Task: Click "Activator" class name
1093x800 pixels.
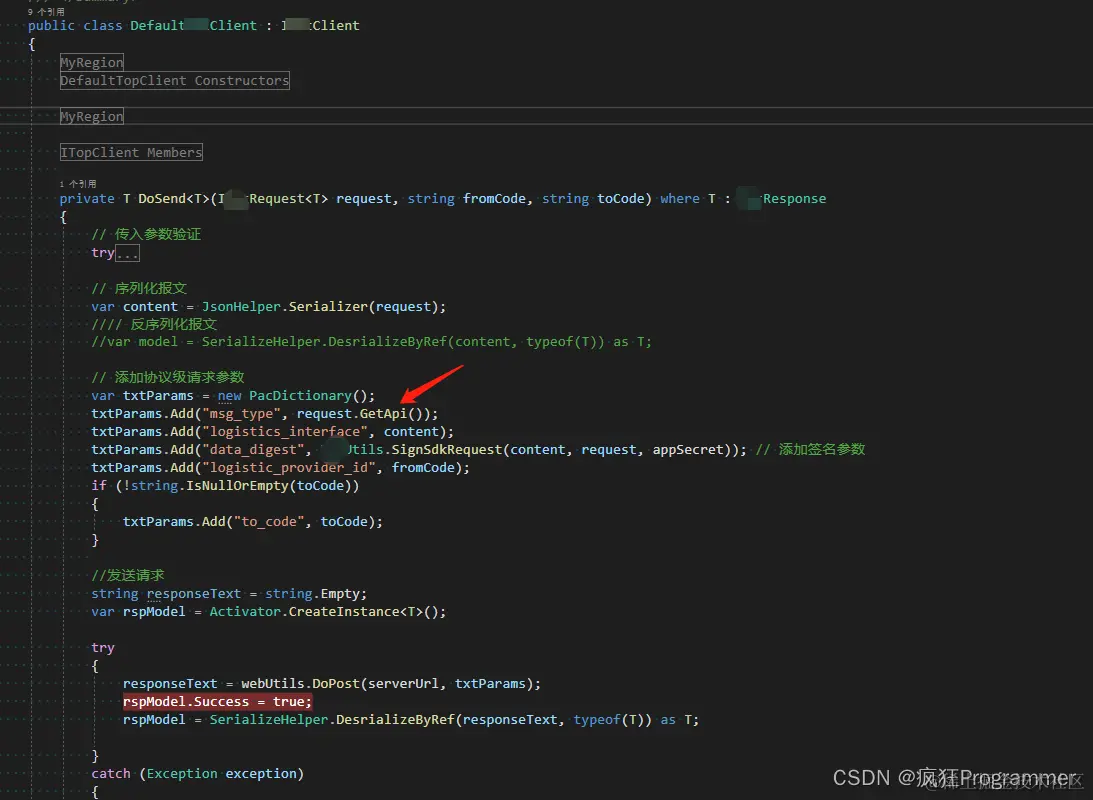Action: point(245,612)
